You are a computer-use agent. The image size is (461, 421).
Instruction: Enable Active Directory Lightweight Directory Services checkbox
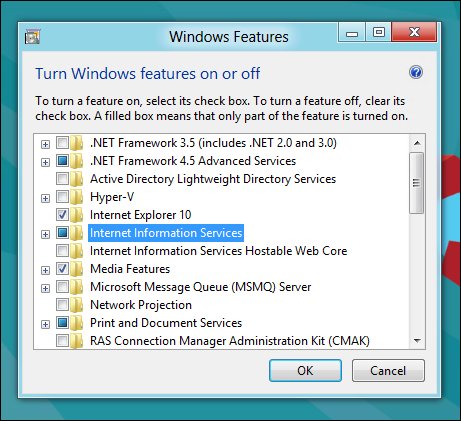pyautogui.click(x=62, y=179)
